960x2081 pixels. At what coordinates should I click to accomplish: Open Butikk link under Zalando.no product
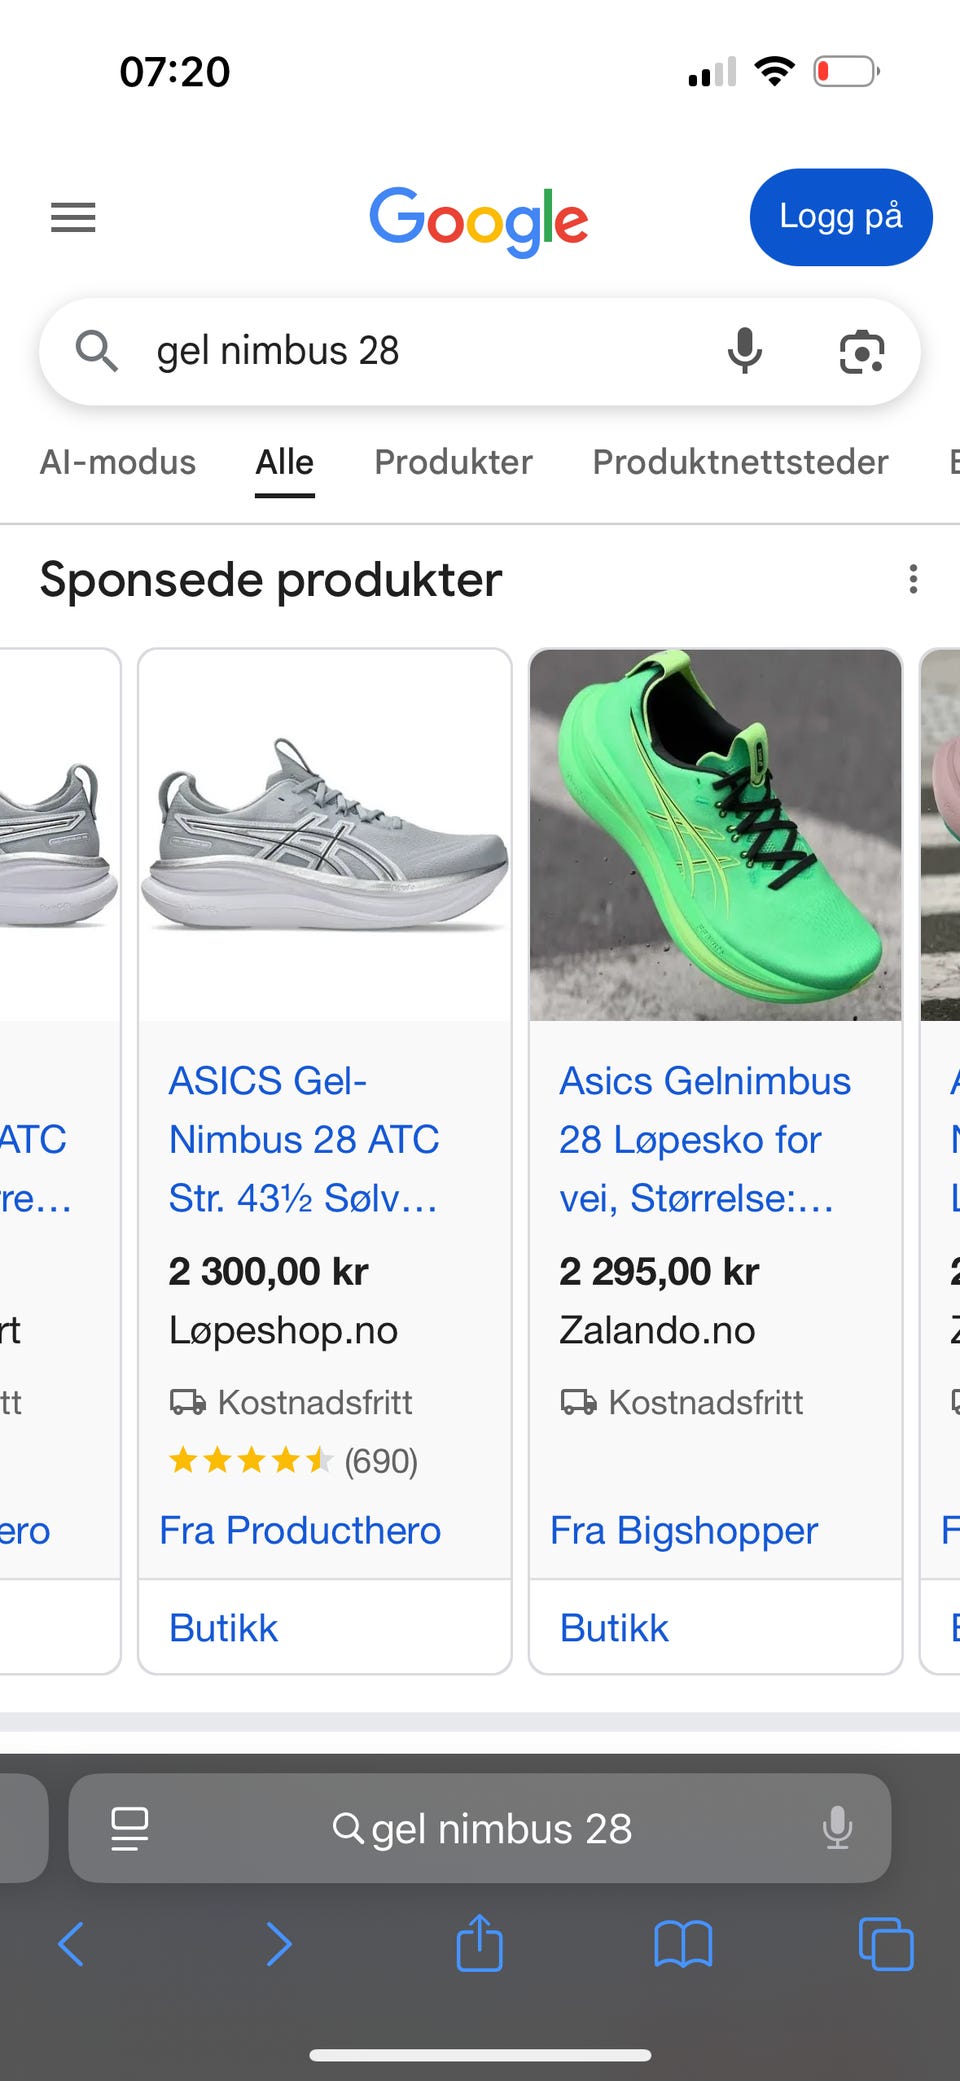coord(614,1628)
